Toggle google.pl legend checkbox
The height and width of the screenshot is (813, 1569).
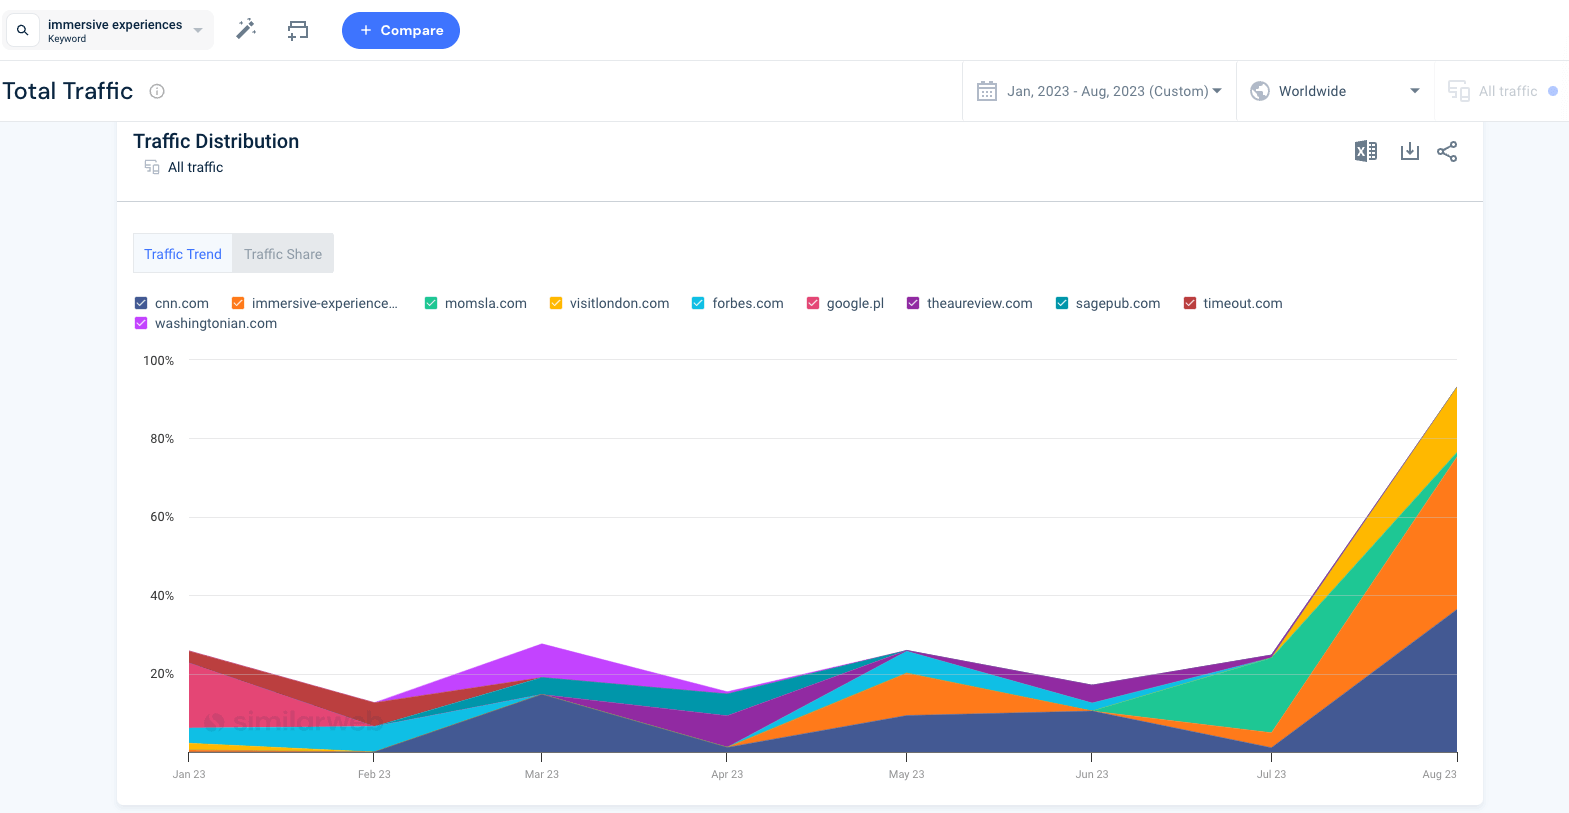[x=813, y=303]
